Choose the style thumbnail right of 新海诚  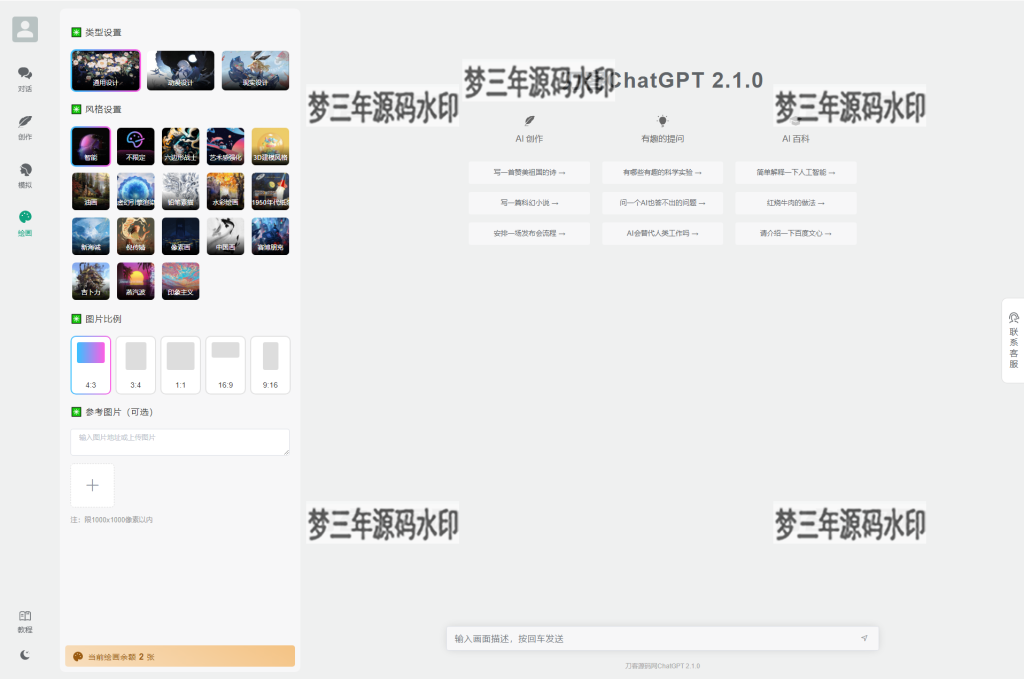coord(136,236)
